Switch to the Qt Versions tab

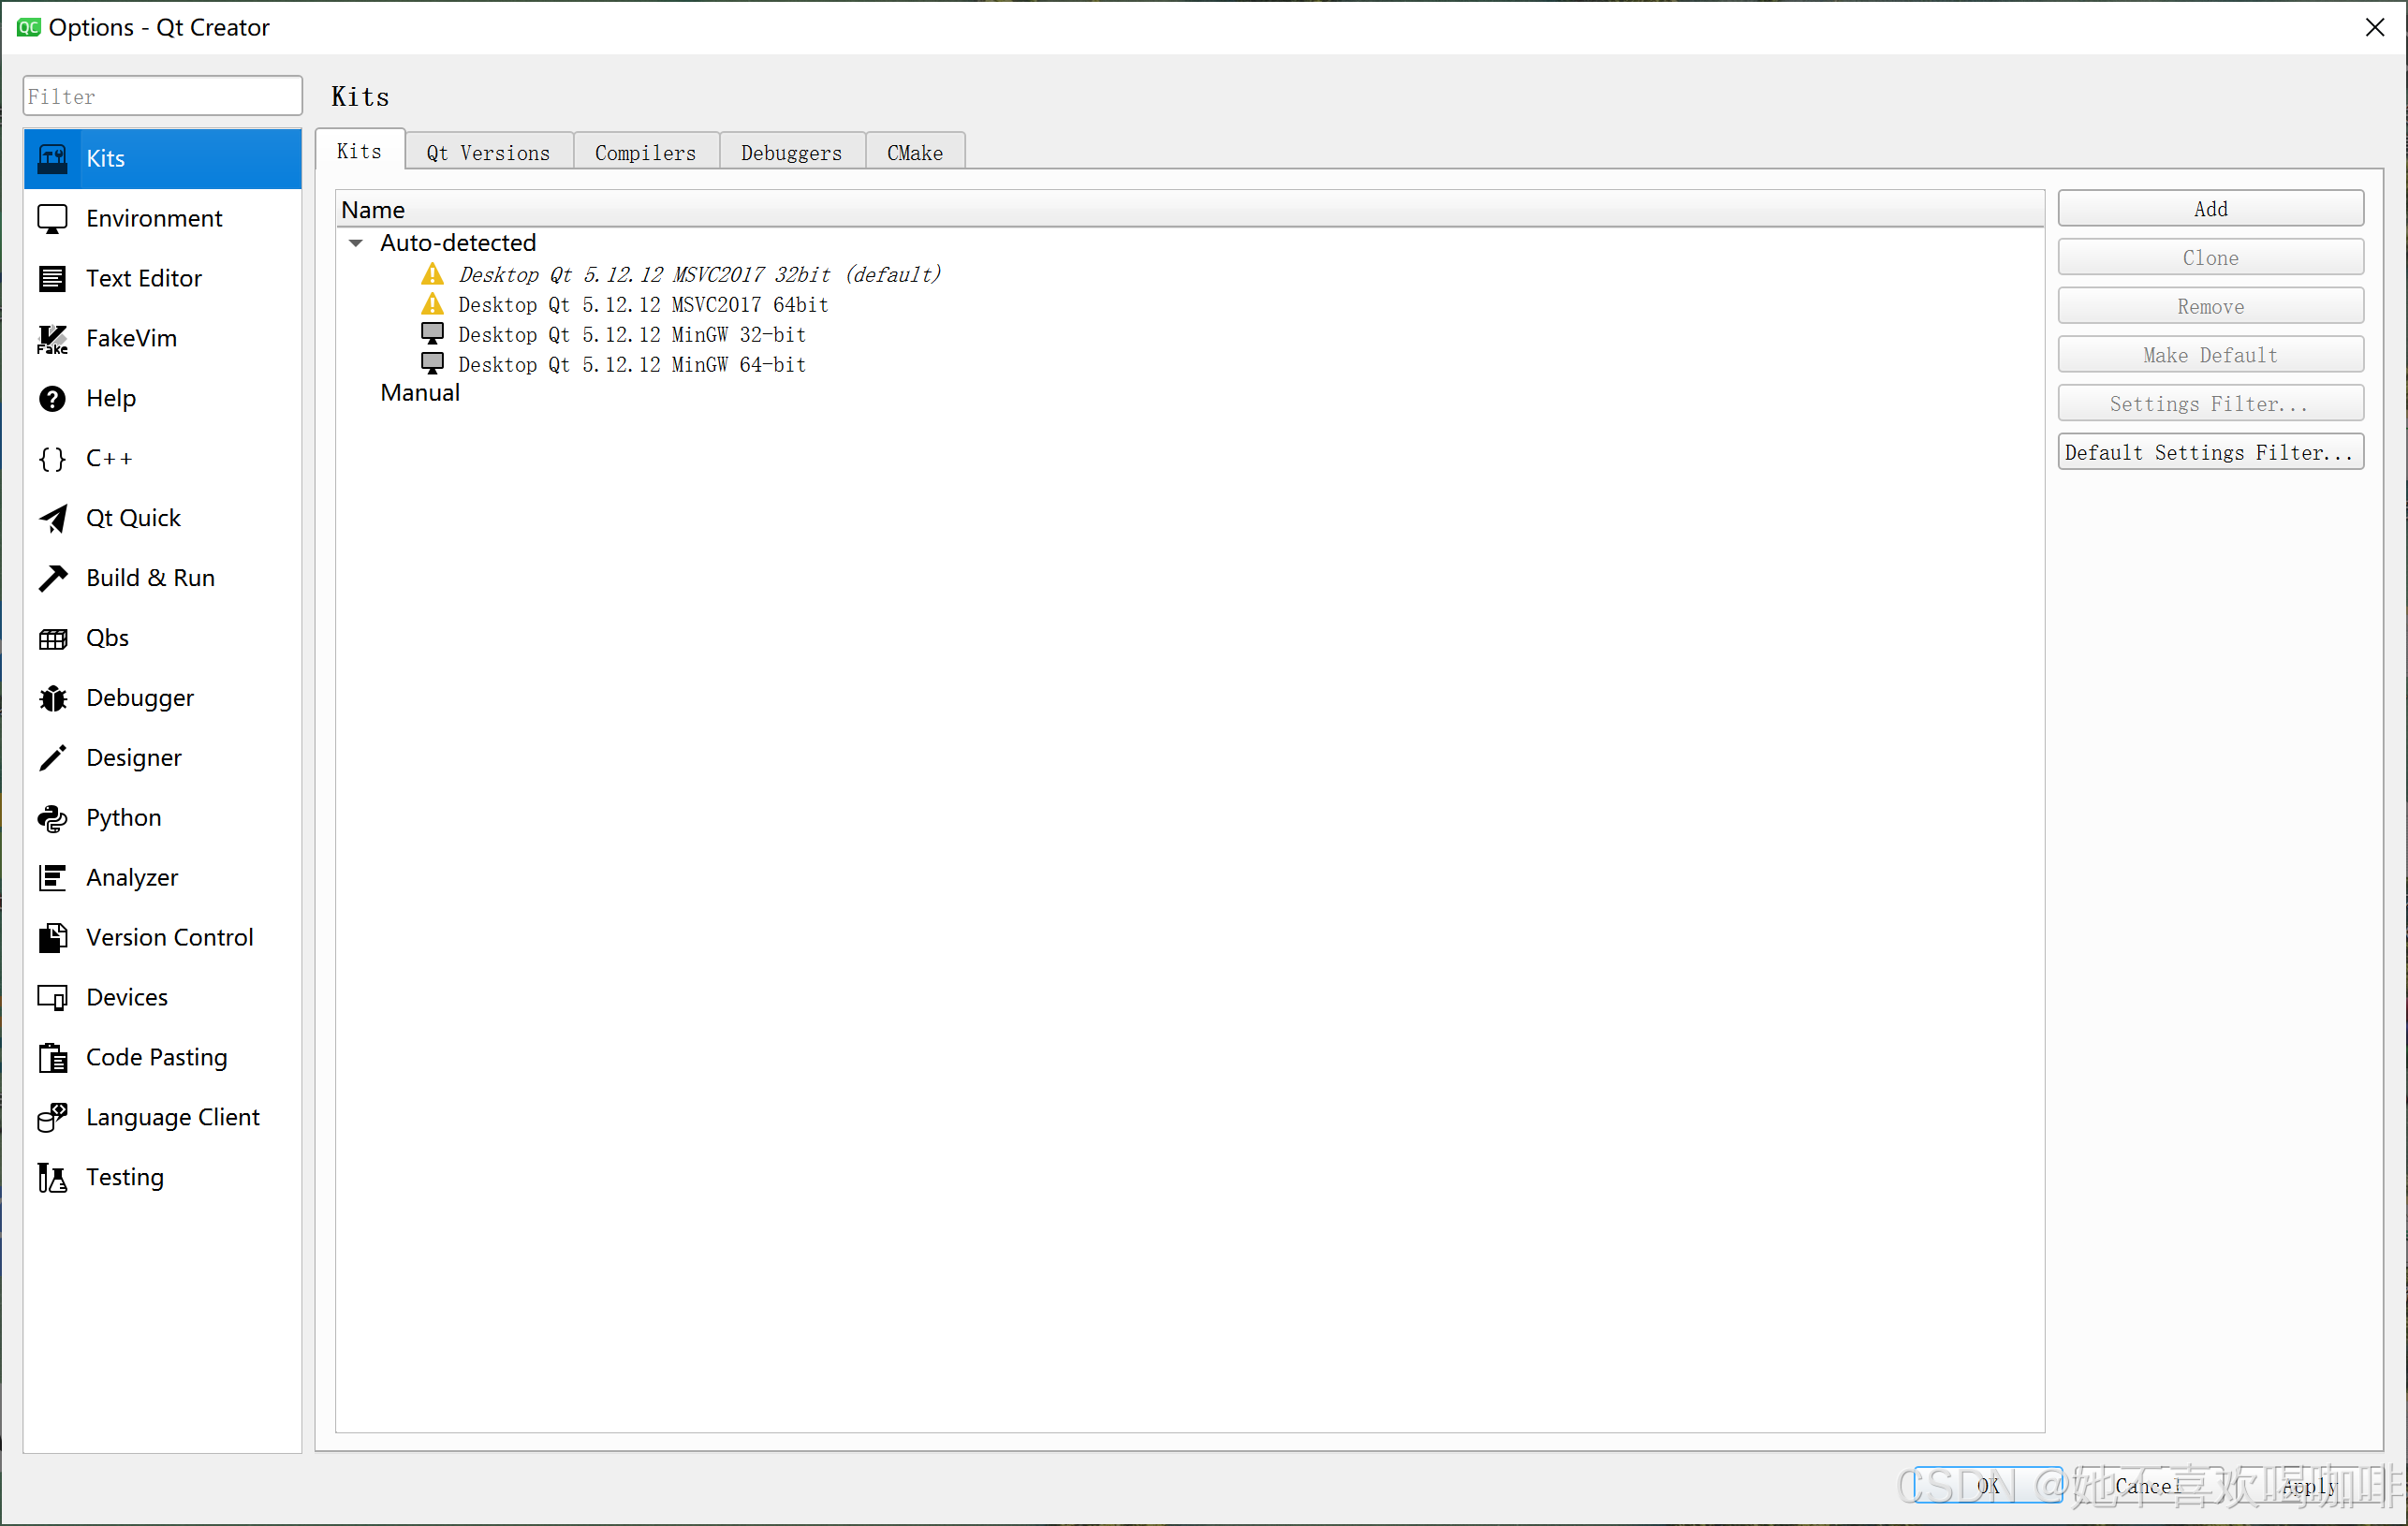click(488, 152)
